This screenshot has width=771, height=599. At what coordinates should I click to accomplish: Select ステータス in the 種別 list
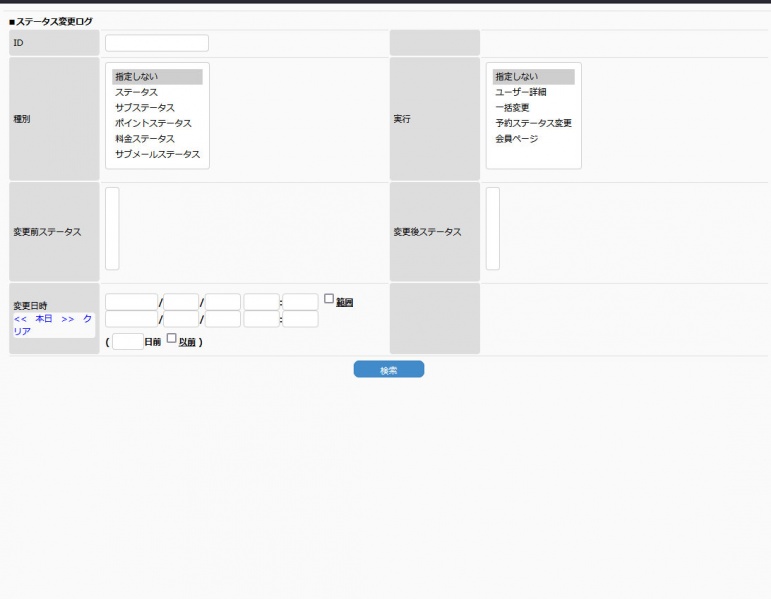click(x=136, y=92)
